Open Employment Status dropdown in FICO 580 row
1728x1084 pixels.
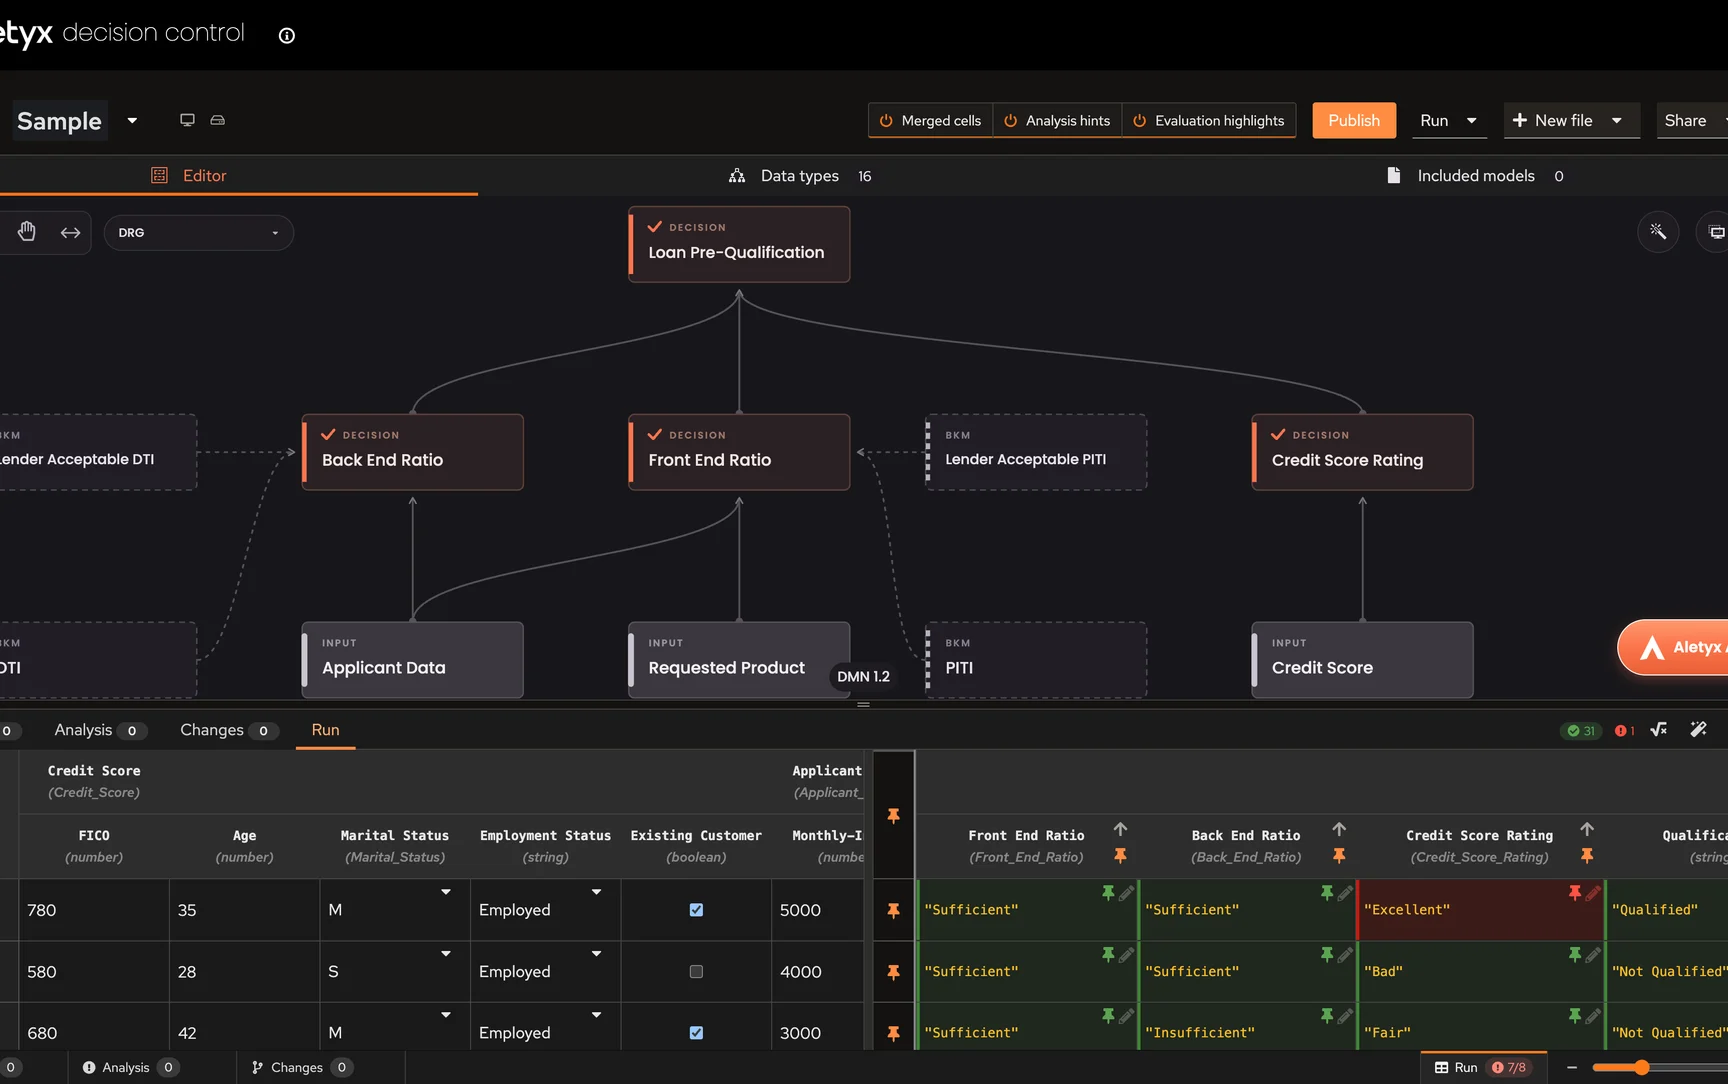[596, 954]
